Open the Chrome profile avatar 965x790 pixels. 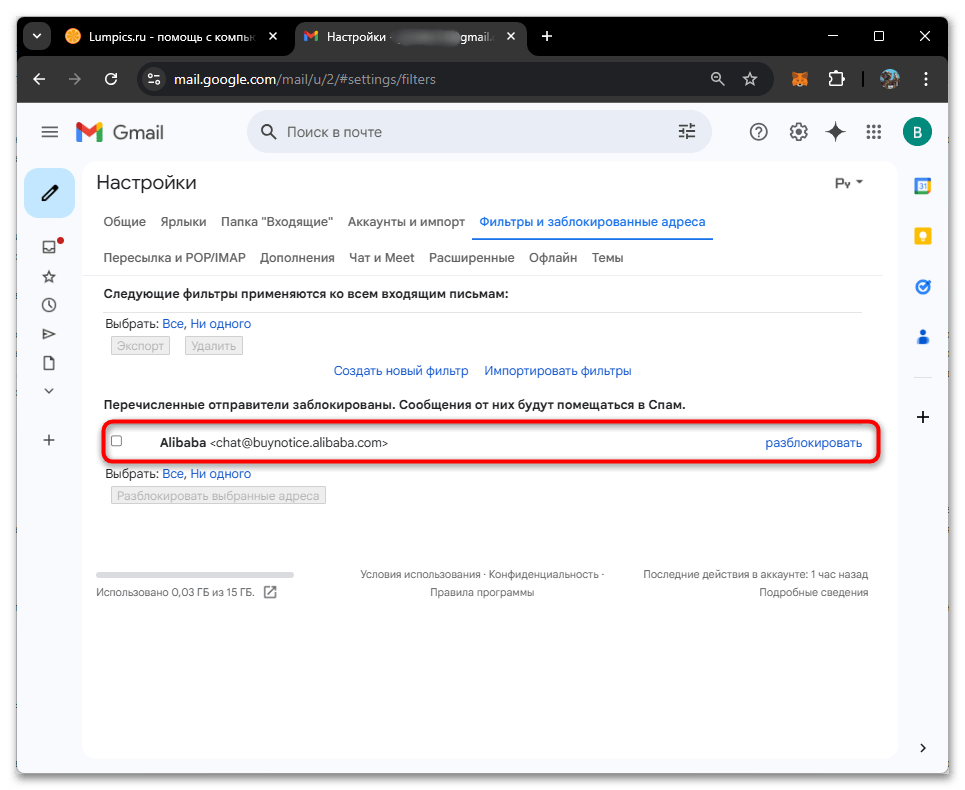tap(889, 79)
